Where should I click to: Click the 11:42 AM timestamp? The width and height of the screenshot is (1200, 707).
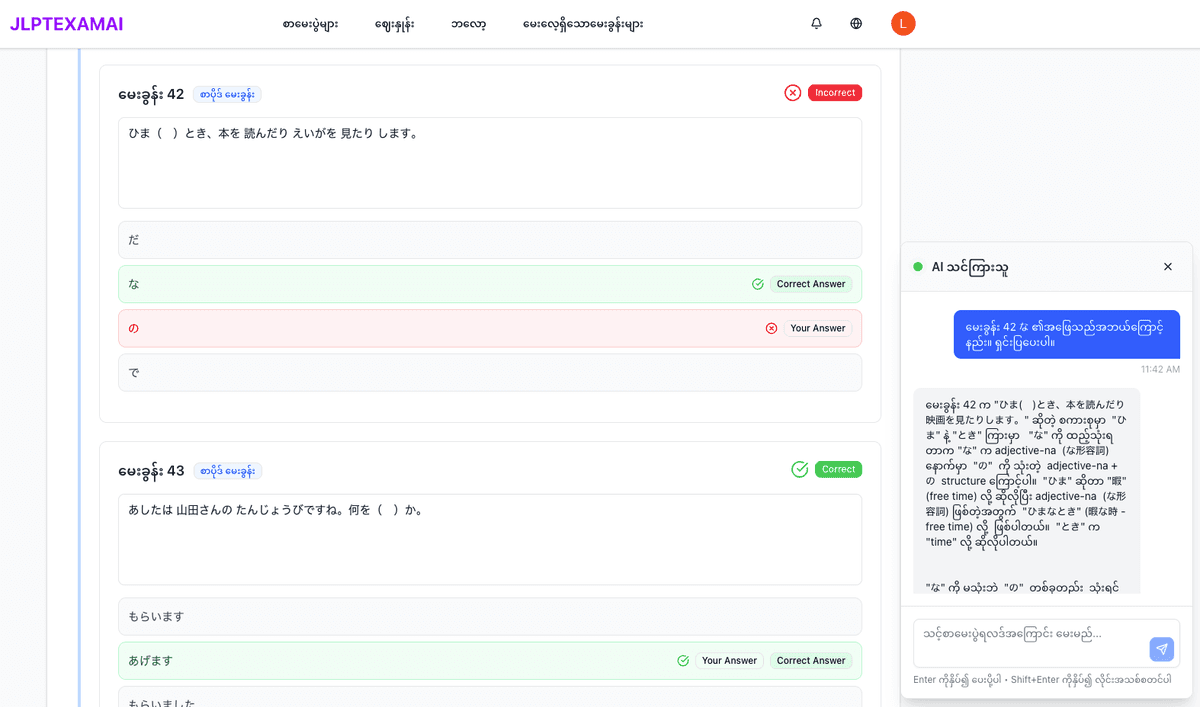click(x=1160, y=369)
